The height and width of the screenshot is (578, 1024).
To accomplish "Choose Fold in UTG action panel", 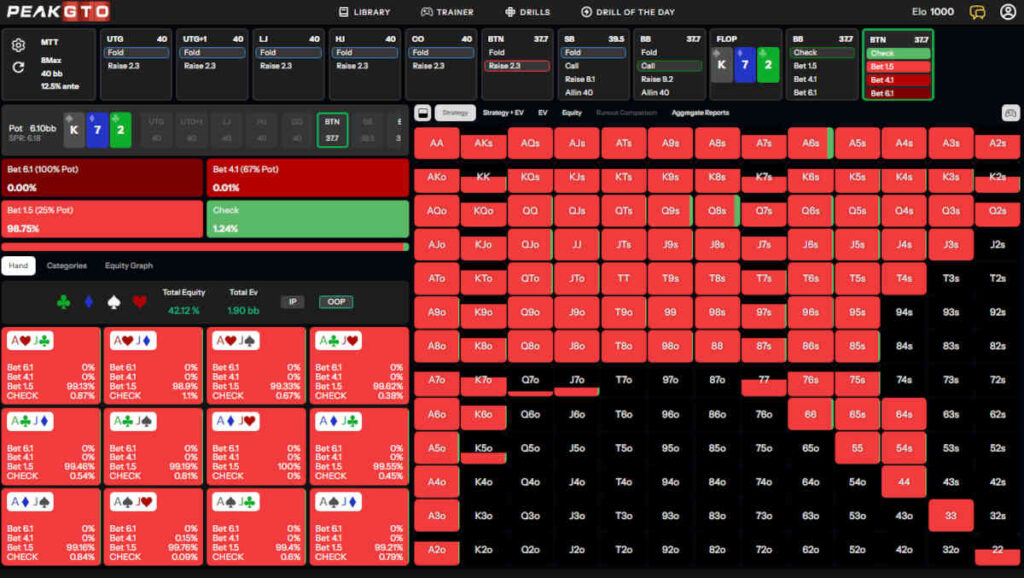I will coord(136,52).
